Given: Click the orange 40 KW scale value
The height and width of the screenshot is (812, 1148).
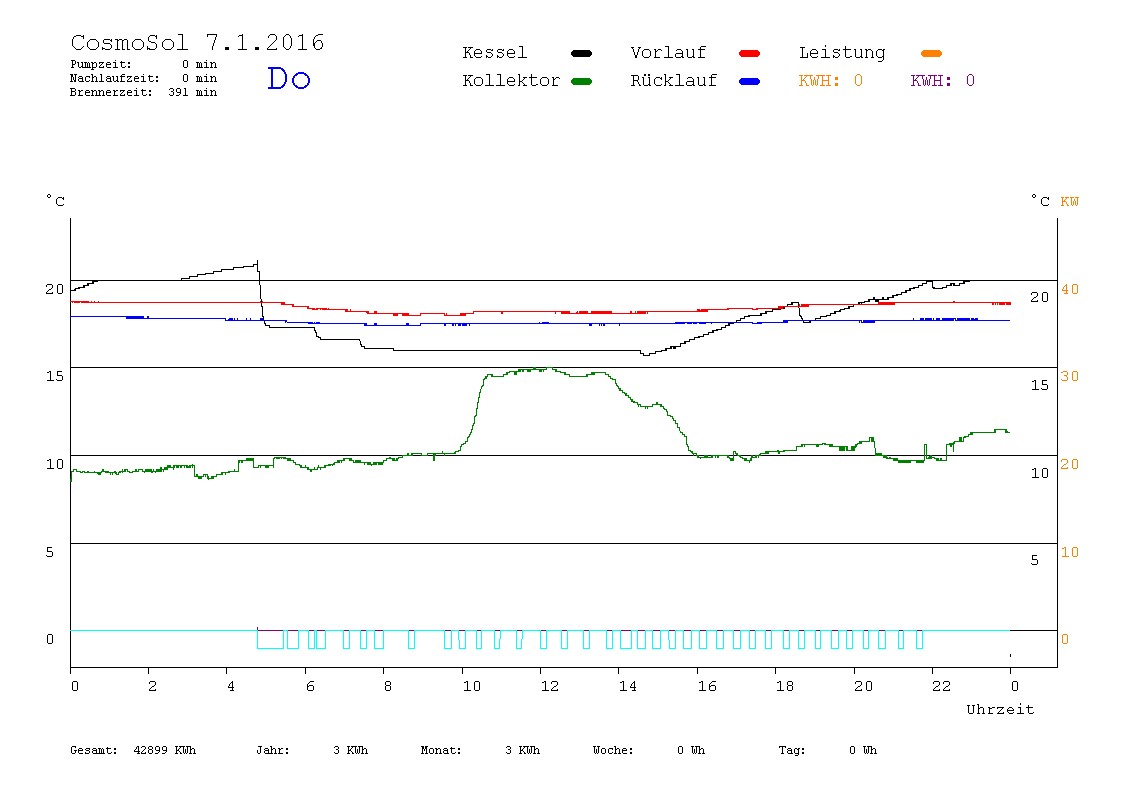Looking at the screenshot, I should click(1070, 289).
